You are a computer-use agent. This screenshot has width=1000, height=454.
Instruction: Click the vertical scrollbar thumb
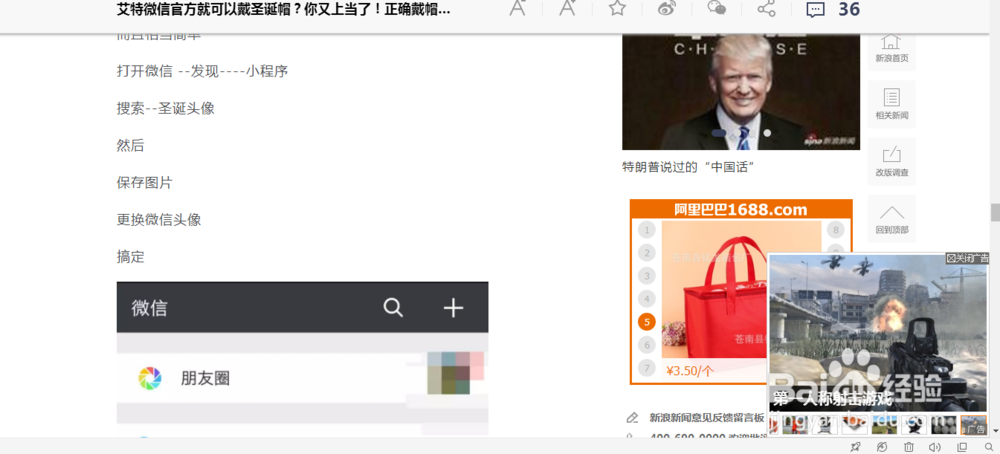point(994,212)
